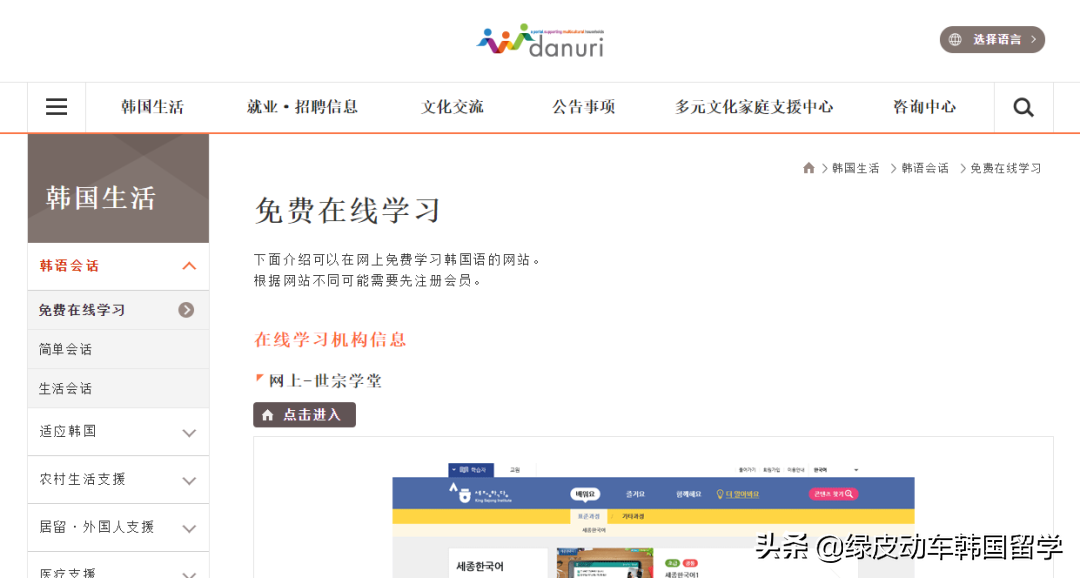The width and height of the screenshot is (1080, 578).
Task: Open the 文化交流 navigation menu
Action: [x=452, y=107]
